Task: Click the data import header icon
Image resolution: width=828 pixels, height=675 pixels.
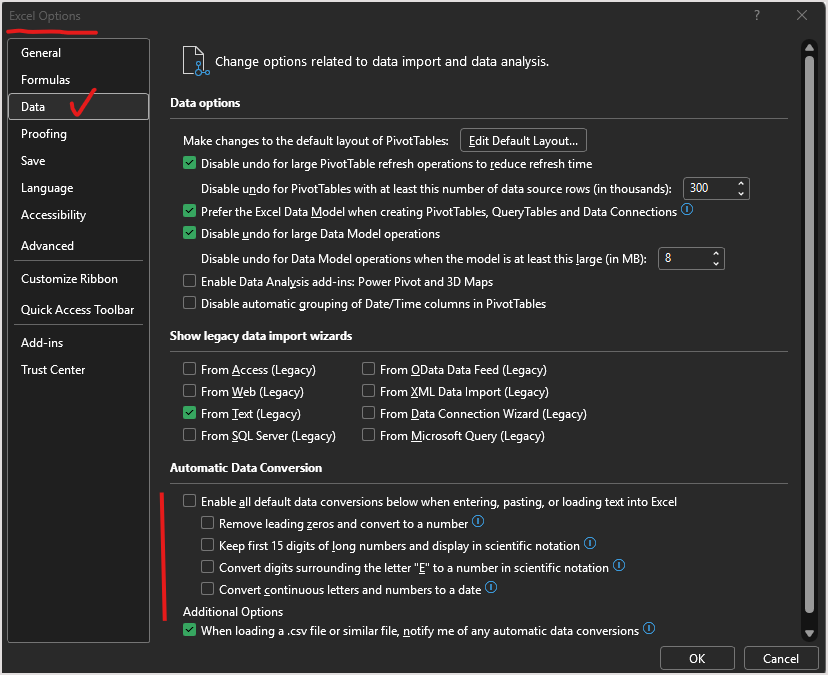Action: click(196, 61)
